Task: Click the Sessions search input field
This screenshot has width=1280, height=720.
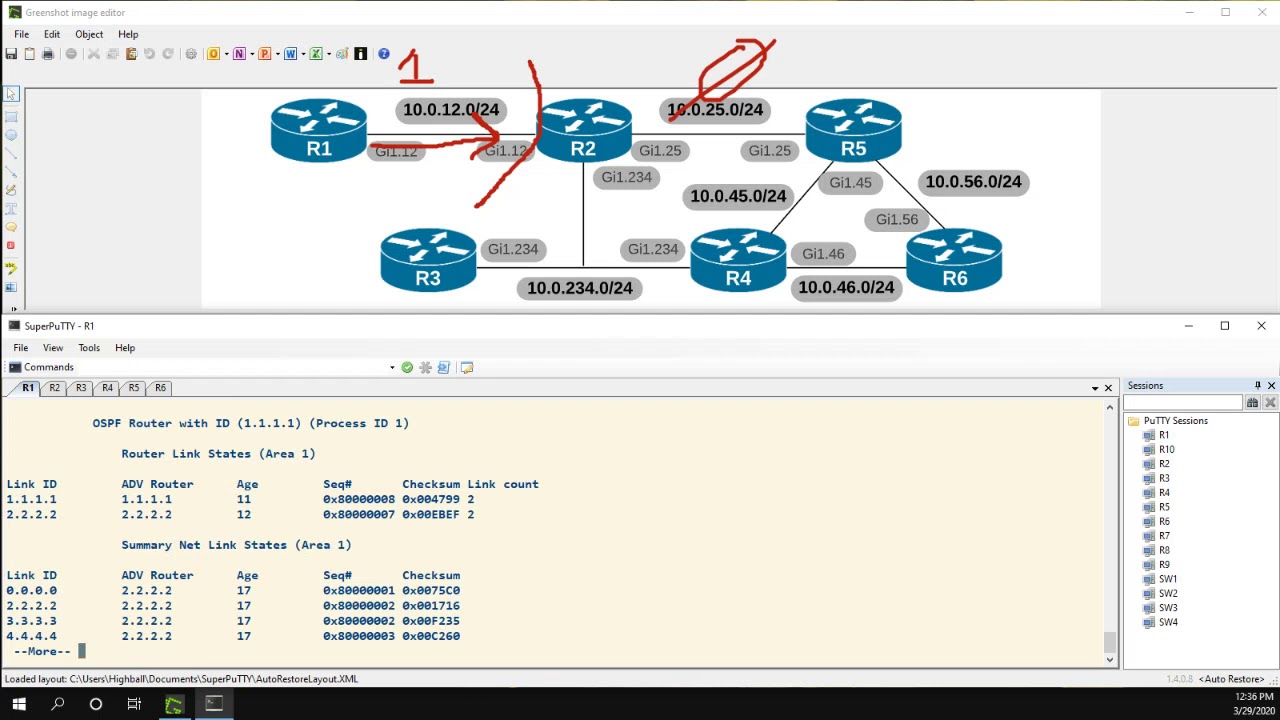Action: coord(1184,403)
